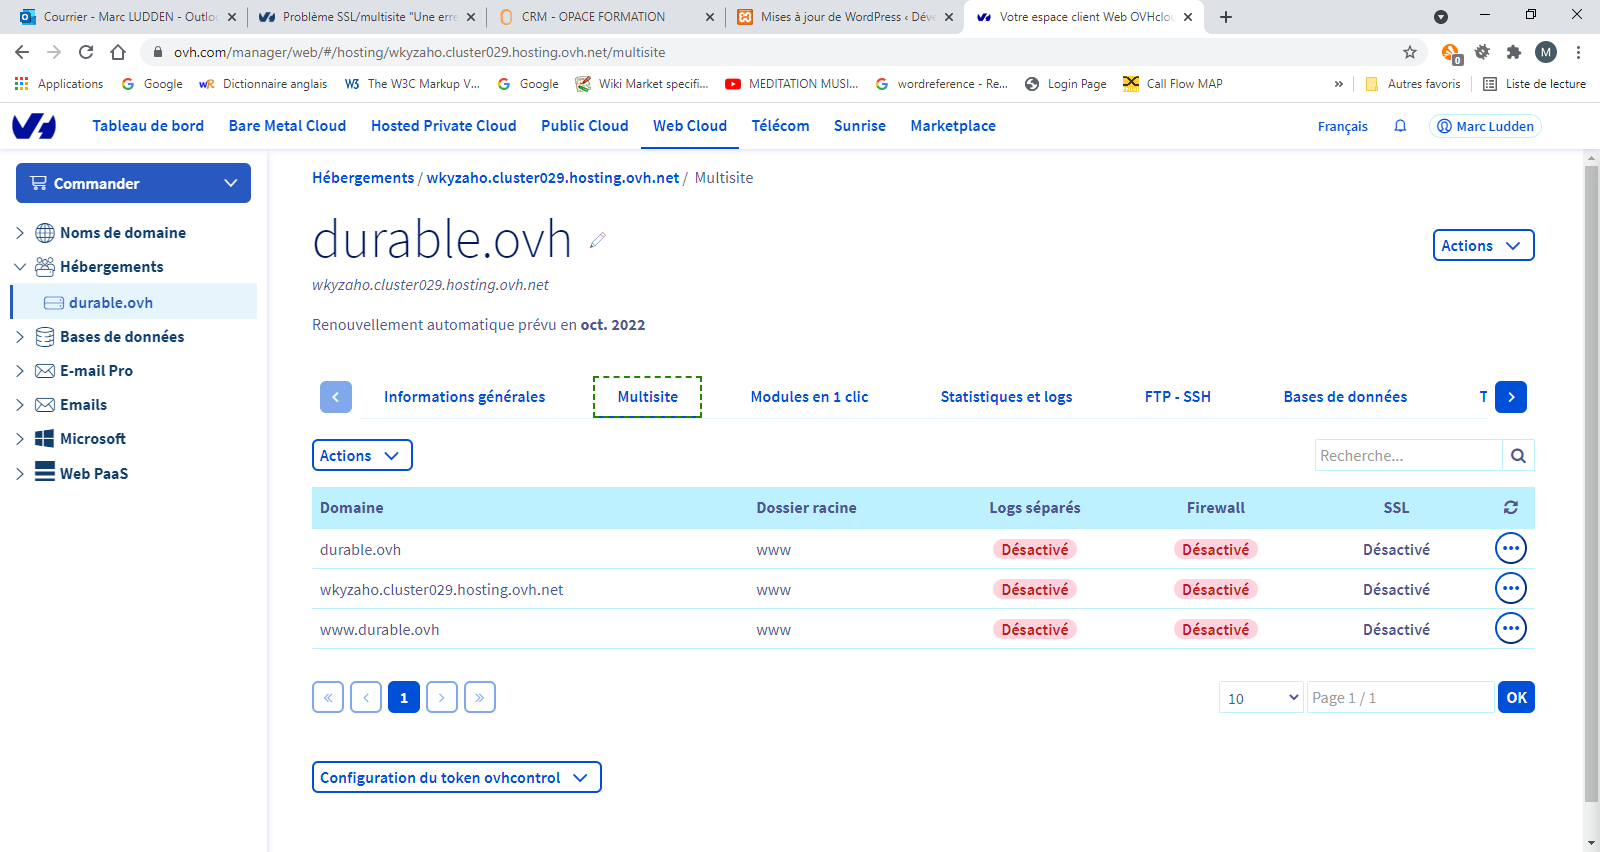This screenshot has width=1600, height=852.
Task: Click the OK pagination button
Action: pos(1516,698)
